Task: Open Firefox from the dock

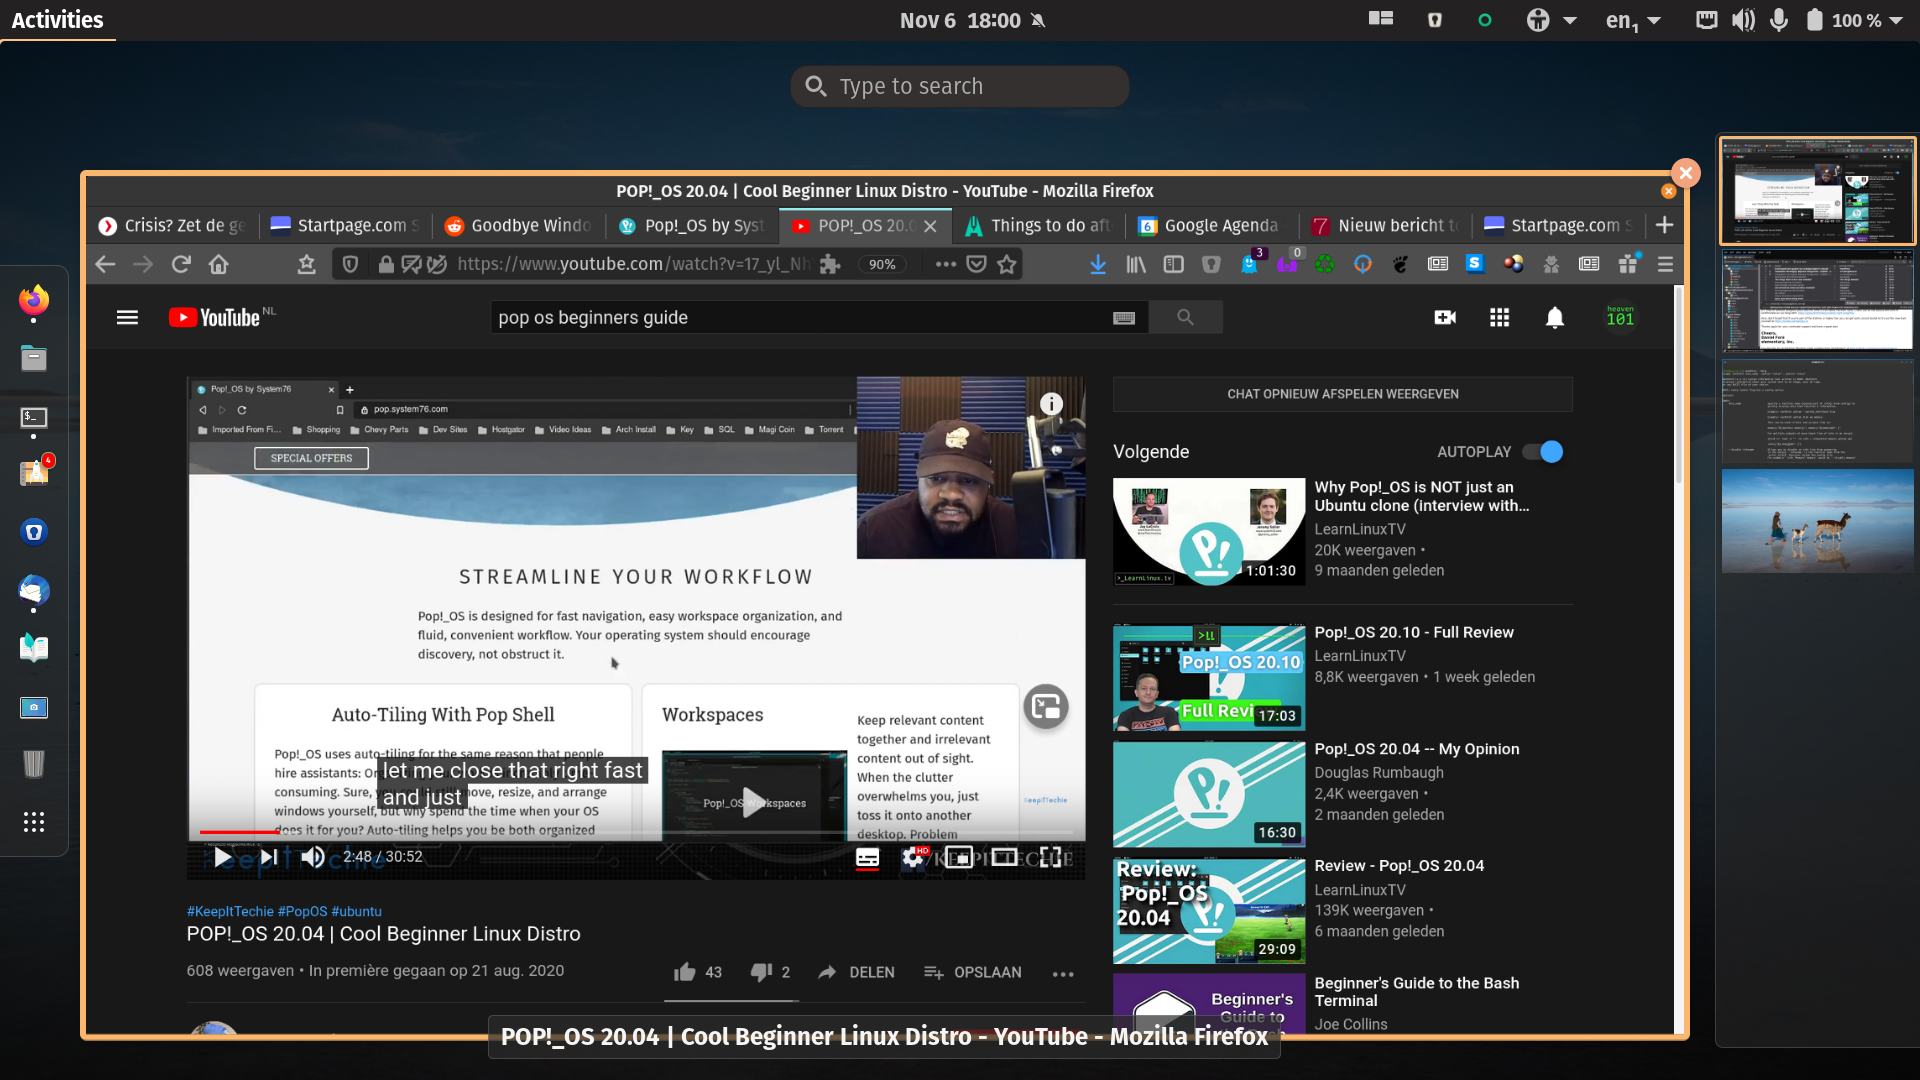Action: (x=34, y=300)
